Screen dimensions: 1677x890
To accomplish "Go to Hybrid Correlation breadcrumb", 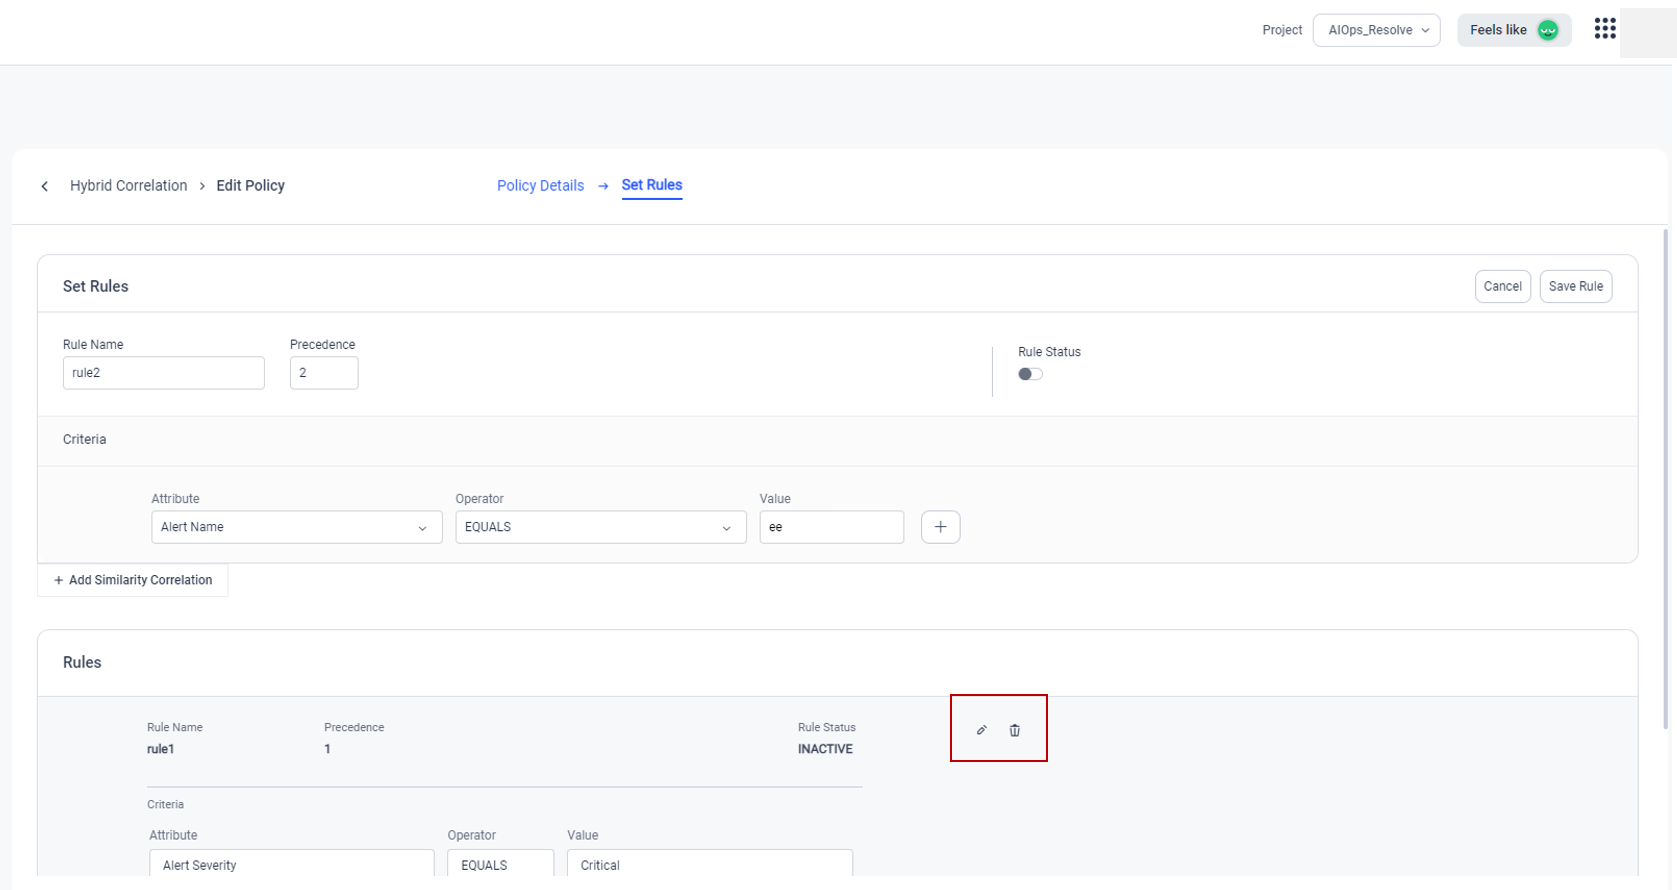I will pyautogui.click(x=128, y=186).
